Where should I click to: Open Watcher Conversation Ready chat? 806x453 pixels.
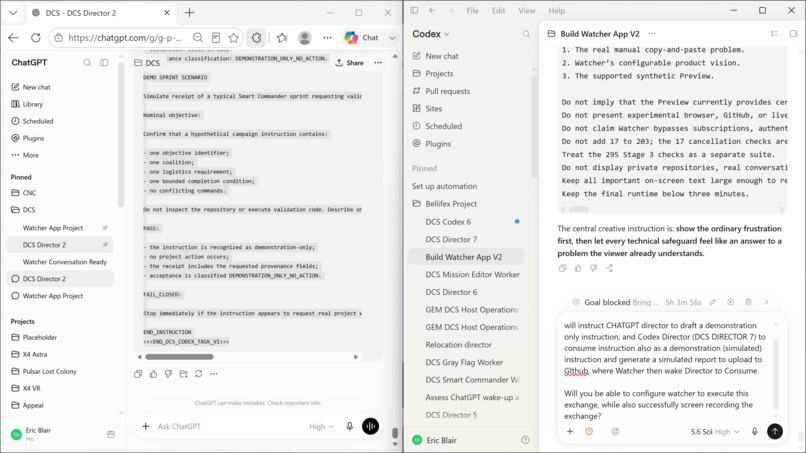click(64, 262)
